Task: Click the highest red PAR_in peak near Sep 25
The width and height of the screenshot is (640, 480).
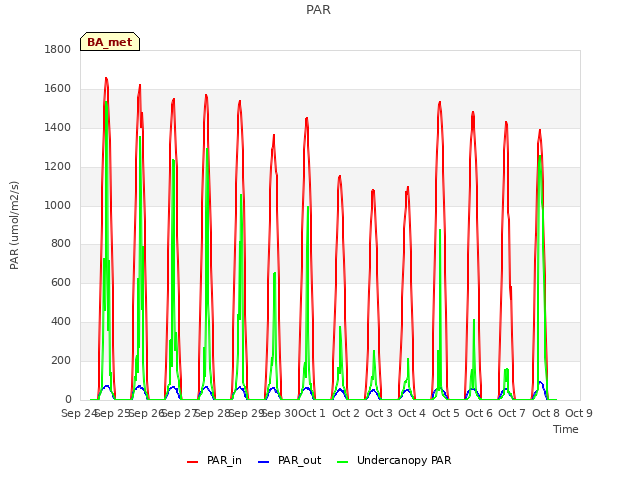Action: 106,78
